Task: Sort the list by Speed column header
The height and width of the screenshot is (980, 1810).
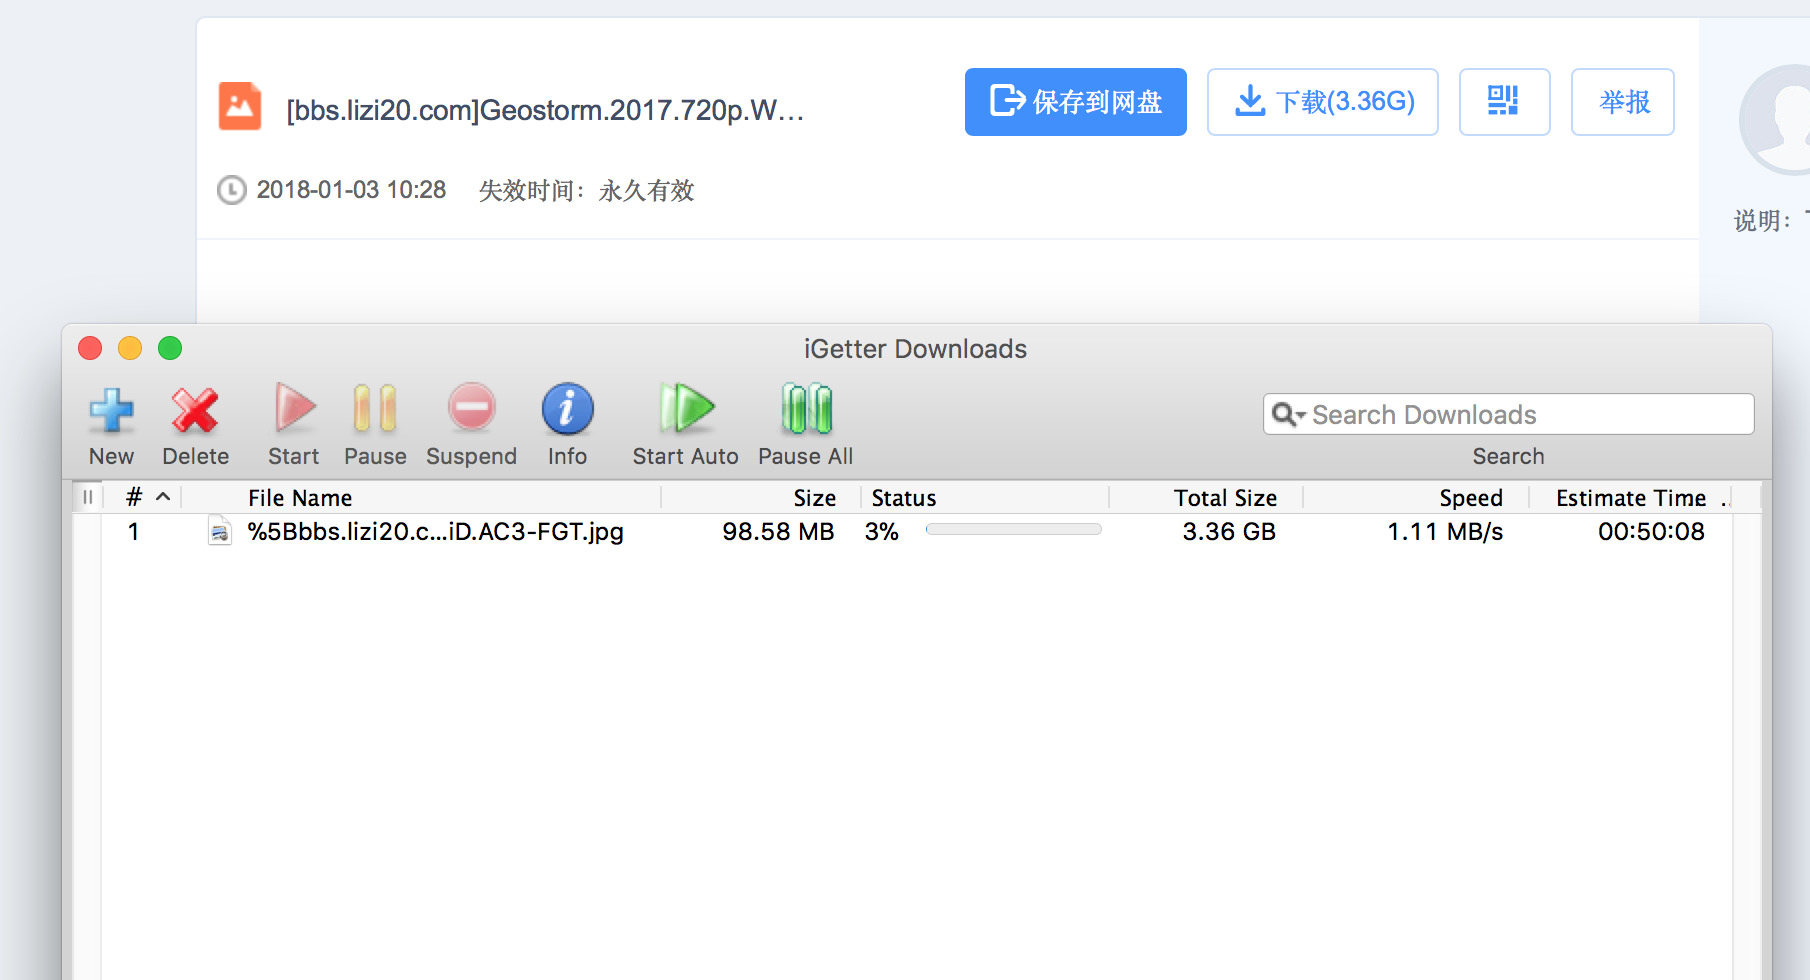Action: point(1470,498)
